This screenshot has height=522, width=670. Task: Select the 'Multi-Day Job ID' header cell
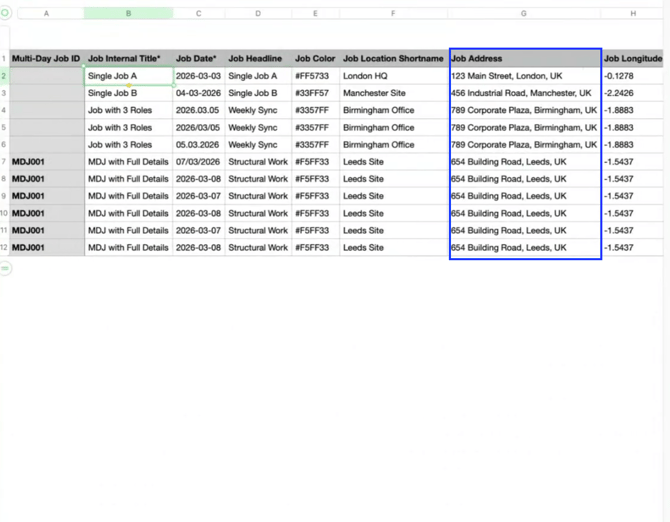(x=47, y=59)
